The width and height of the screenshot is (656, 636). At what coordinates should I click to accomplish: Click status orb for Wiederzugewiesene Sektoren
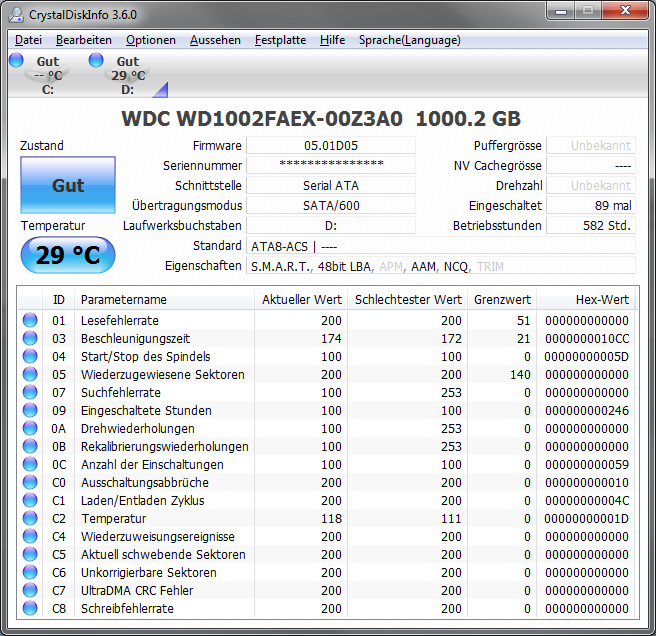[30, 374]
